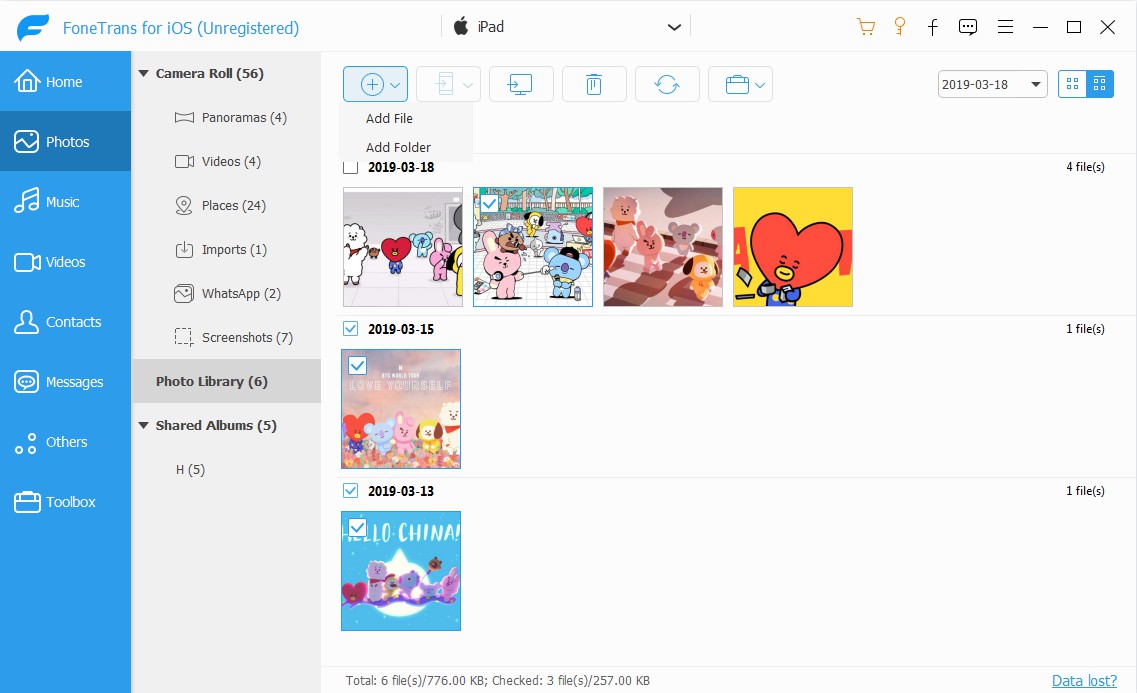Uncheck the Love Yourself photo checkbox
The height and width of the screenshot is (693, 1137).
357,365
